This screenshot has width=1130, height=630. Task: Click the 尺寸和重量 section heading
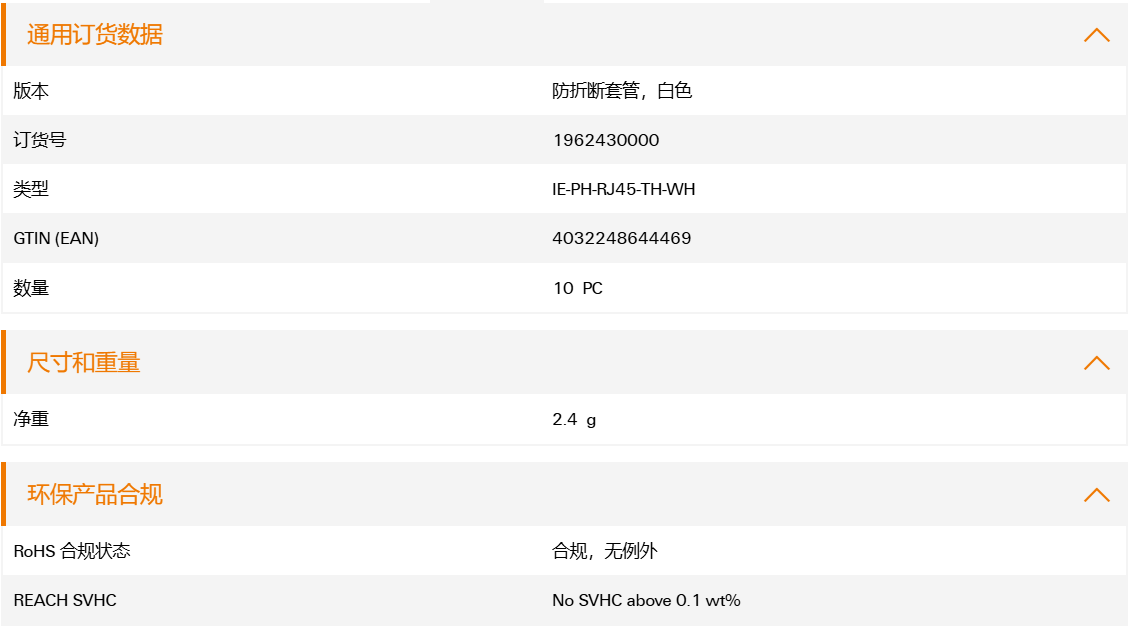(x=84, y=363)
